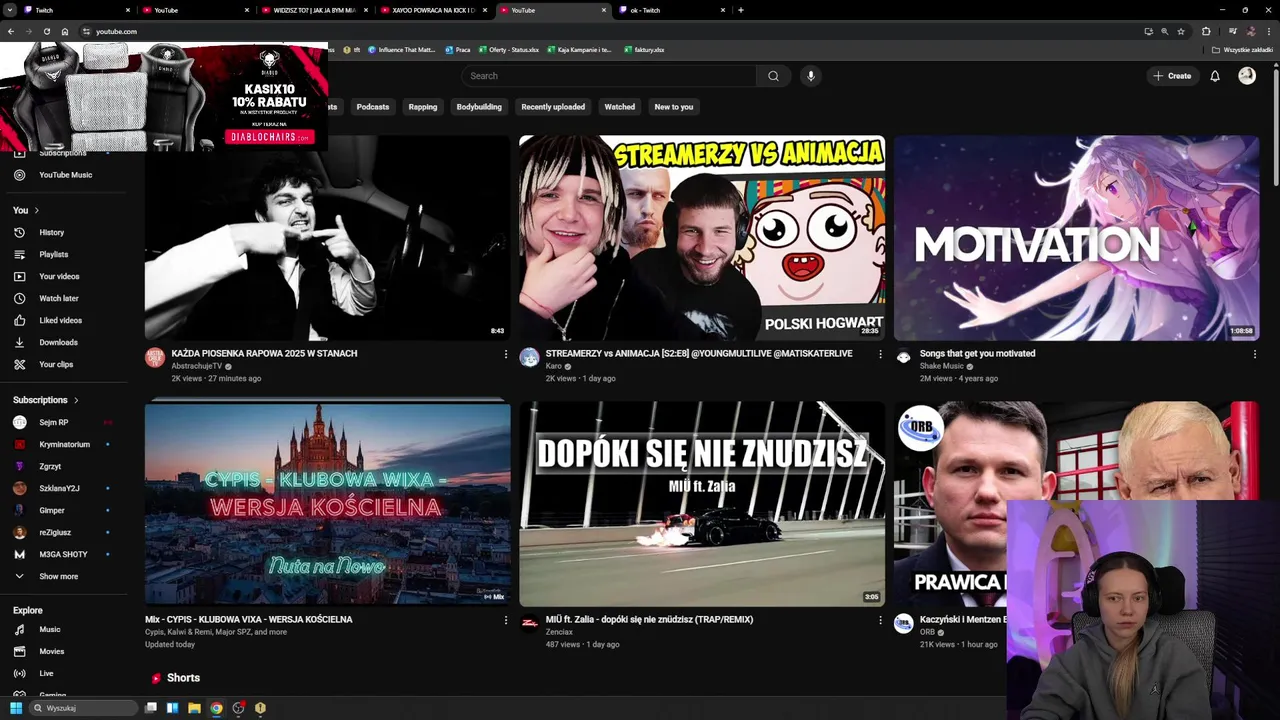The image size is (1280, 720).
Task: Select the Watched filter chip
Action: click(620, 107)
